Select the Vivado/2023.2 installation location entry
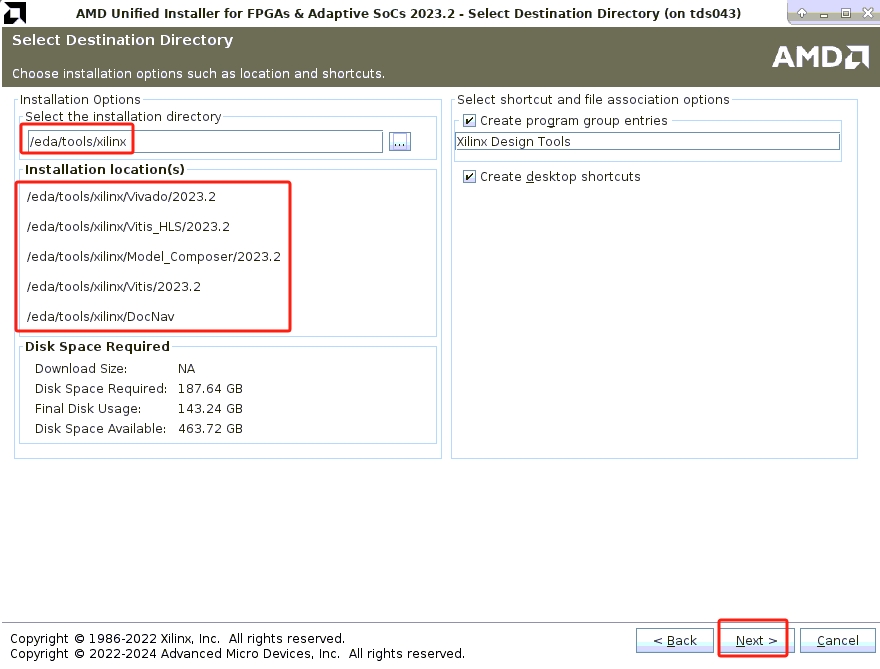This screenshot has height=669, width=880. (x=121, y=197)
